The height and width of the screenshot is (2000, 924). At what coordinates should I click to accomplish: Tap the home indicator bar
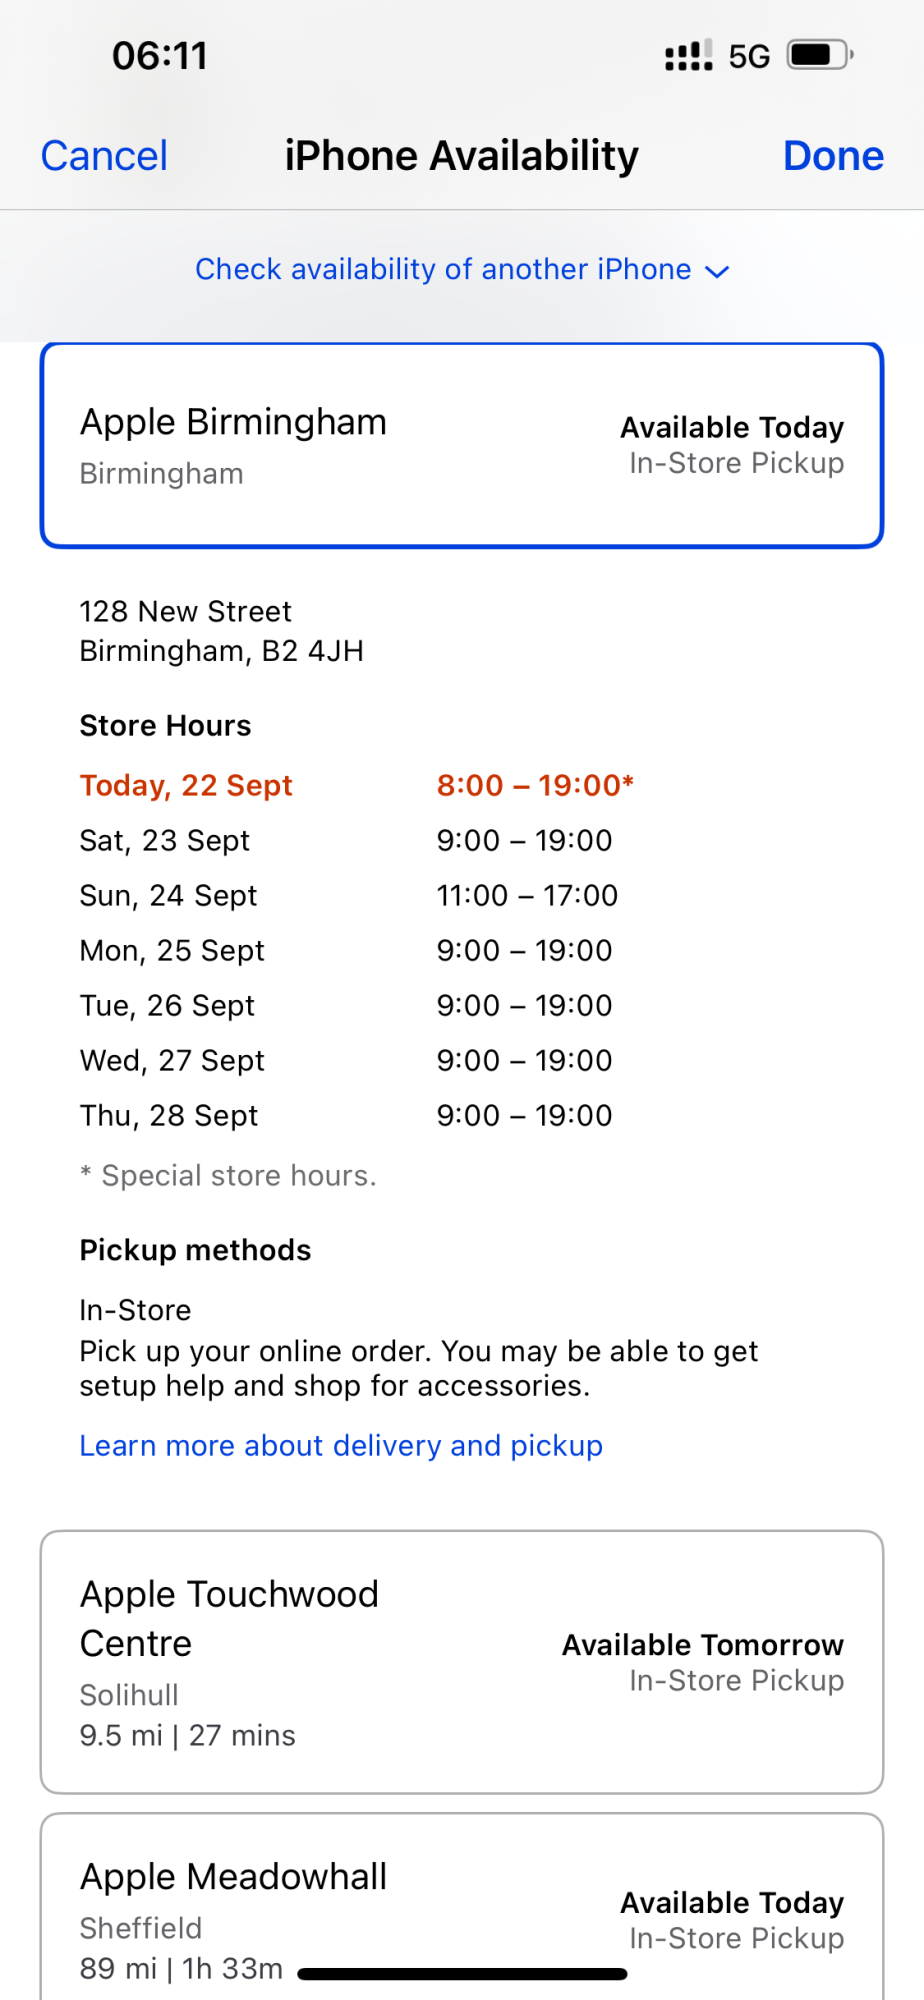(x=462, y=1974)
